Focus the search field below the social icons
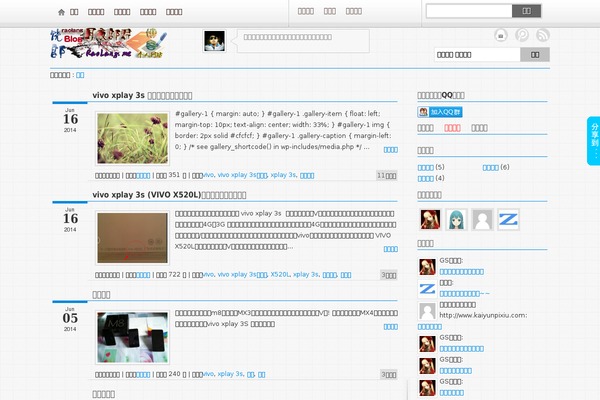 (478, 55)
